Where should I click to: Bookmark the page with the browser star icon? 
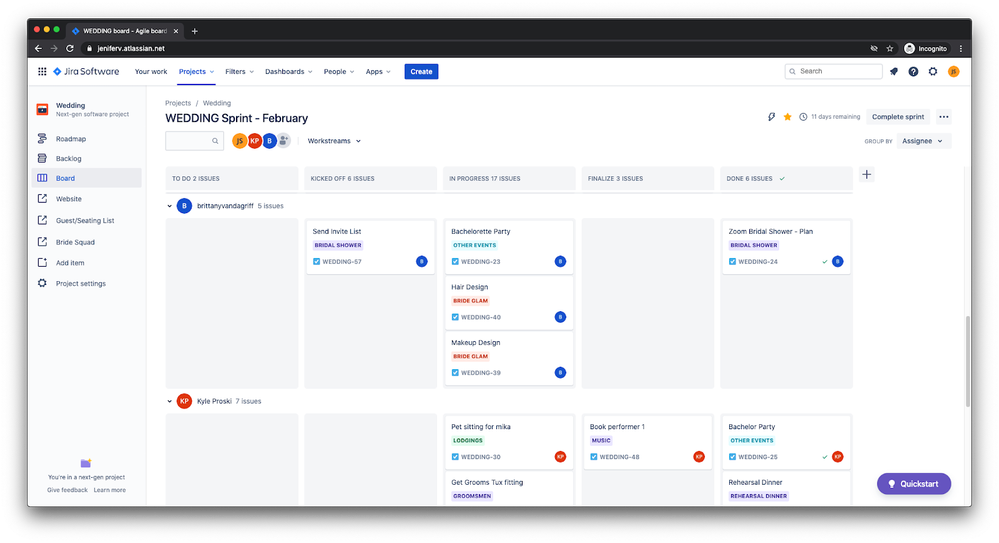click(889, 48)
